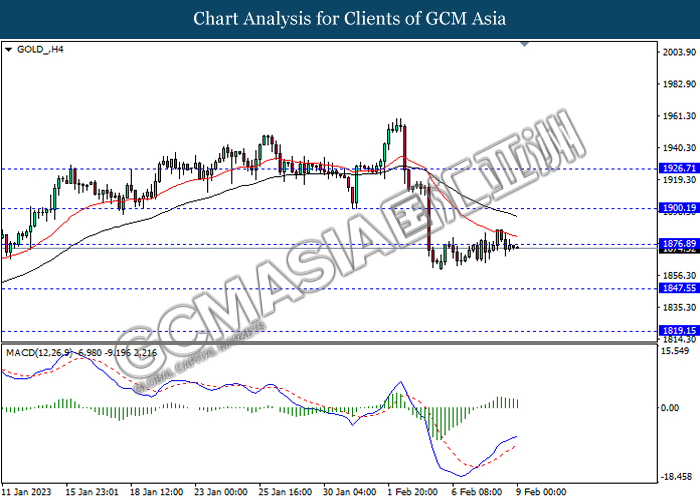Click the 2003.90 price axis value
The width and height of the screenshot is (700, 500).
coord(679,52)
